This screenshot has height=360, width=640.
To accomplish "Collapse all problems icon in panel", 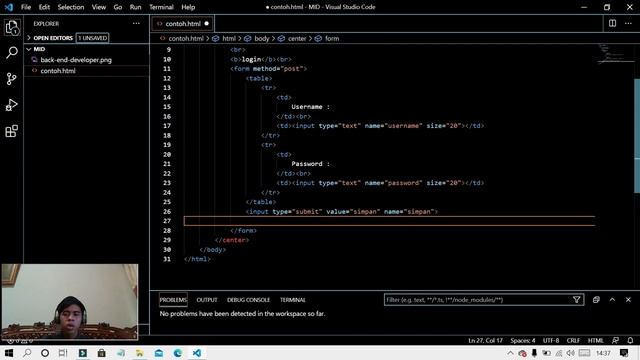I will (x=596, y=300).
